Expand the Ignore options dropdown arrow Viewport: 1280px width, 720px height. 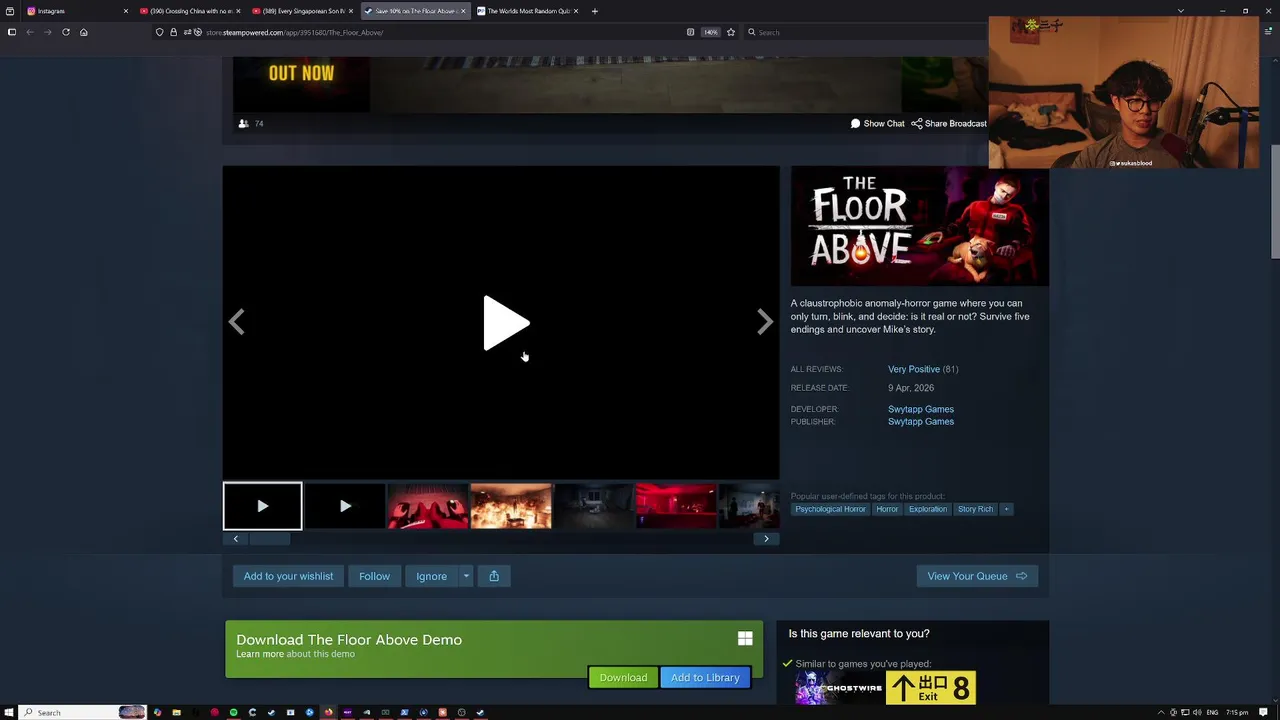[466, 576]
